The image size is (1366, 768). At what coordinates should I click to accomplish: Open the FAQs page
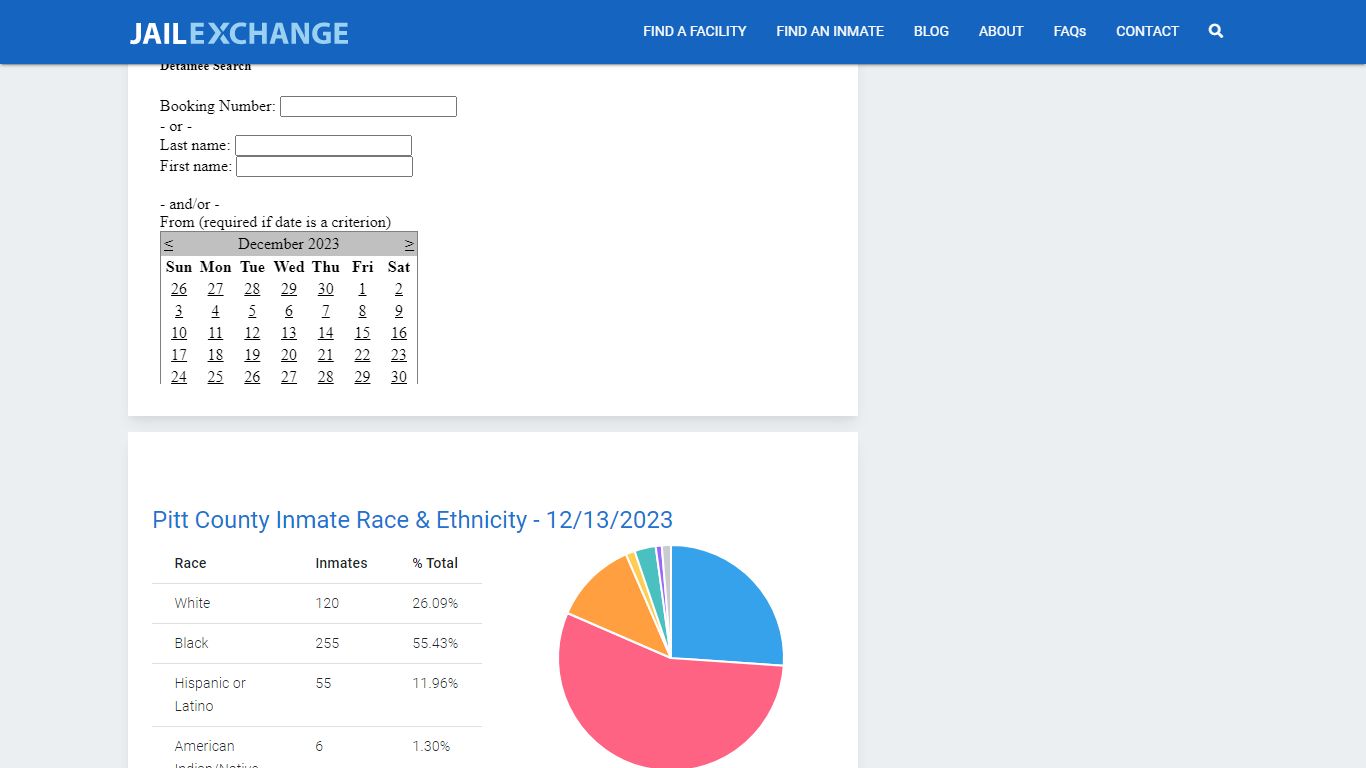(1070, 31)
